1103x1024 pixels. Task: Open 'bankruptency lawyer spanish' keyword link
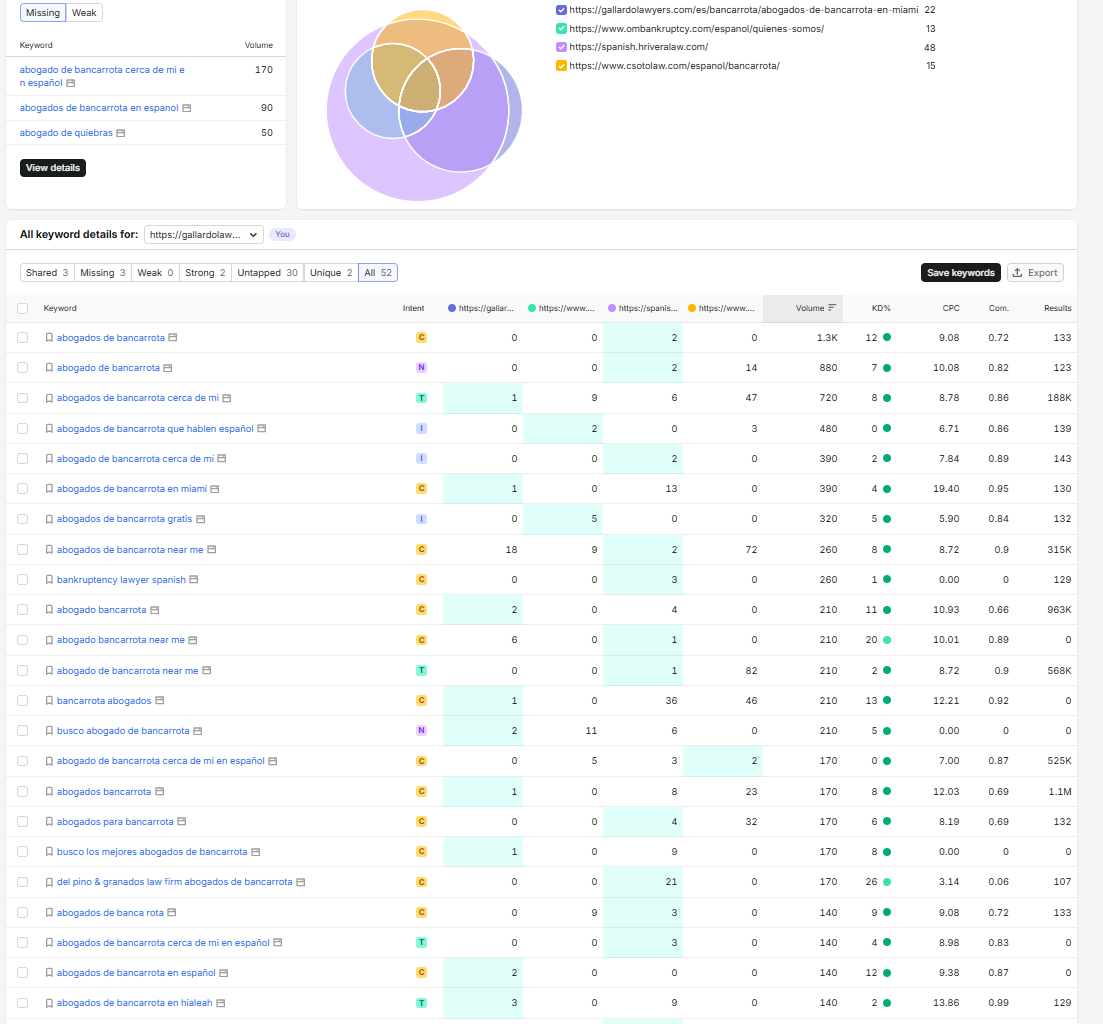pyautogui.click(x=122, y=580)
